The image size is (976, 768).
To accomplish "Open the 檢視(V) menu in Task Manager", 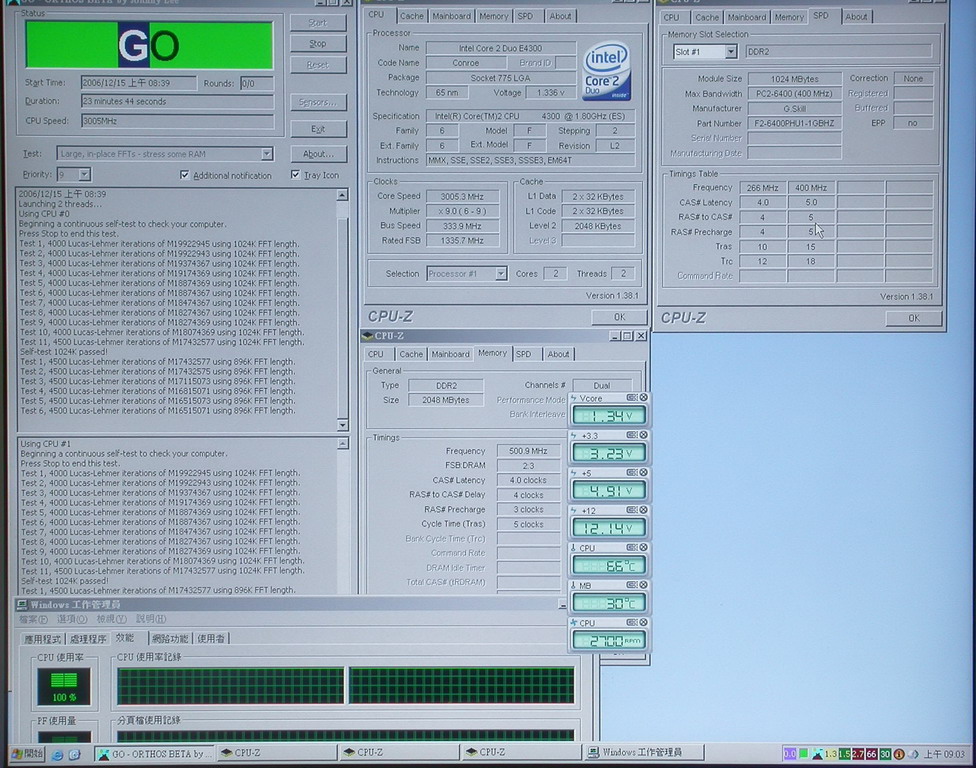I will pyautogui.click(x=111, y=619).
